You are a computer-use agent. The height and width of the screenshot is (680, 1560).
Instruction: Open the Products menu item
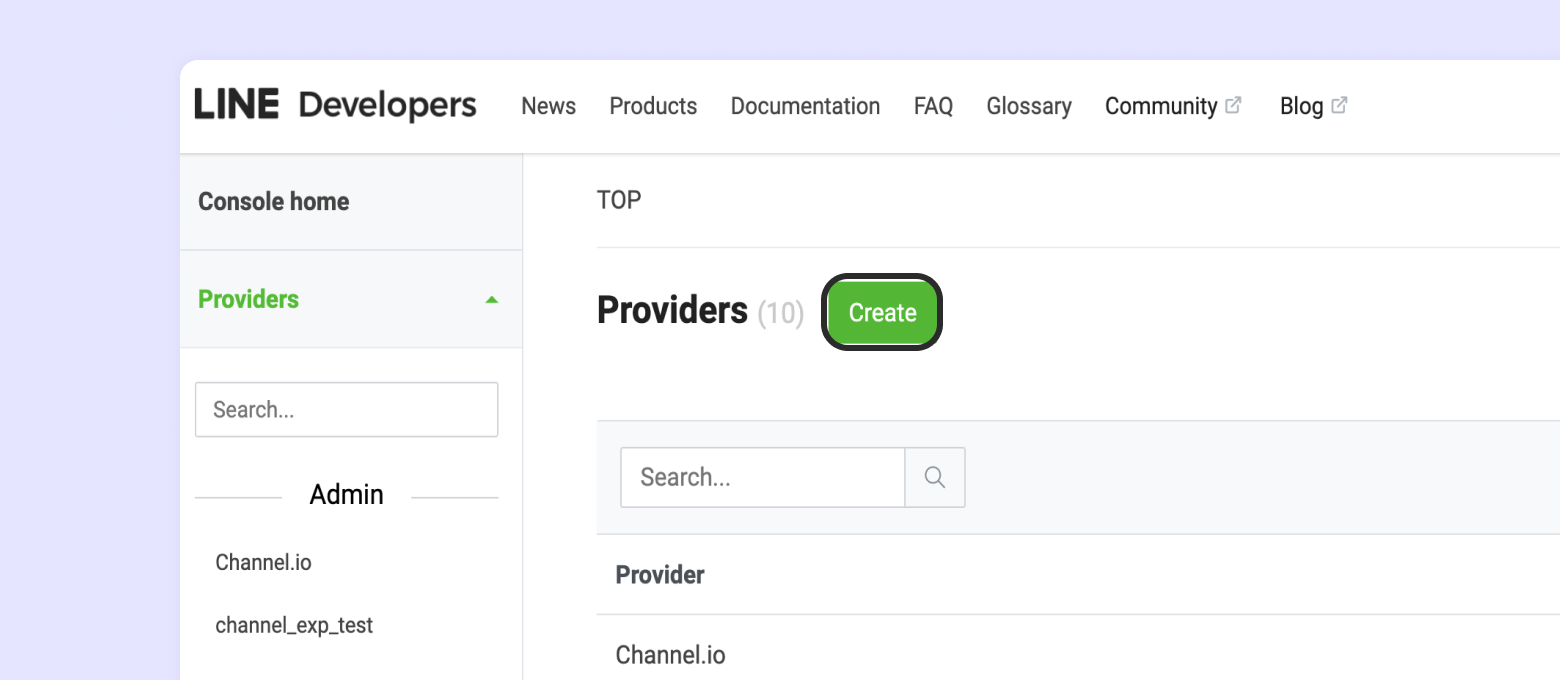pos(653,106)
